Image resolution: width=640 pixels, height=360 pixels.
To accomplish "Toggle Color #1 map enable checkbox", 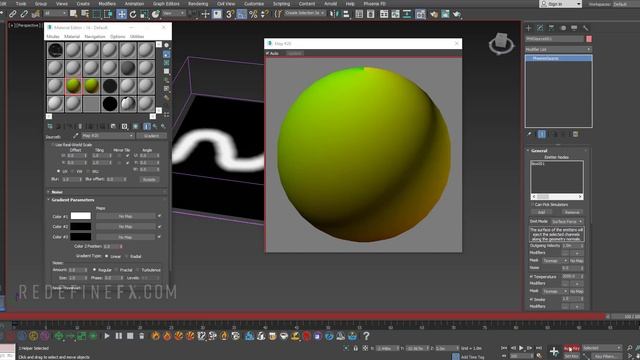I will [x=159, y=216].
